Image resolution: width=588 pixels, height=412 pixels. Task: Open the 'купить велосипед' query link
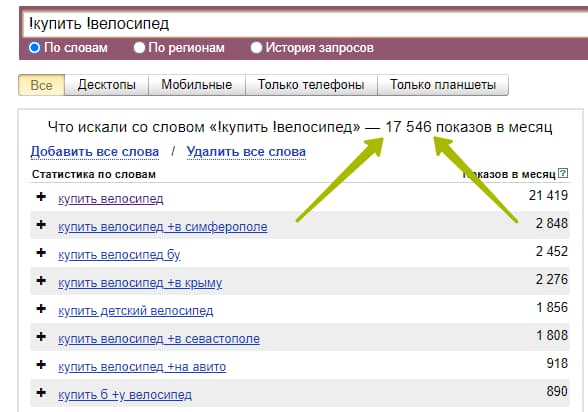point(111,199)
